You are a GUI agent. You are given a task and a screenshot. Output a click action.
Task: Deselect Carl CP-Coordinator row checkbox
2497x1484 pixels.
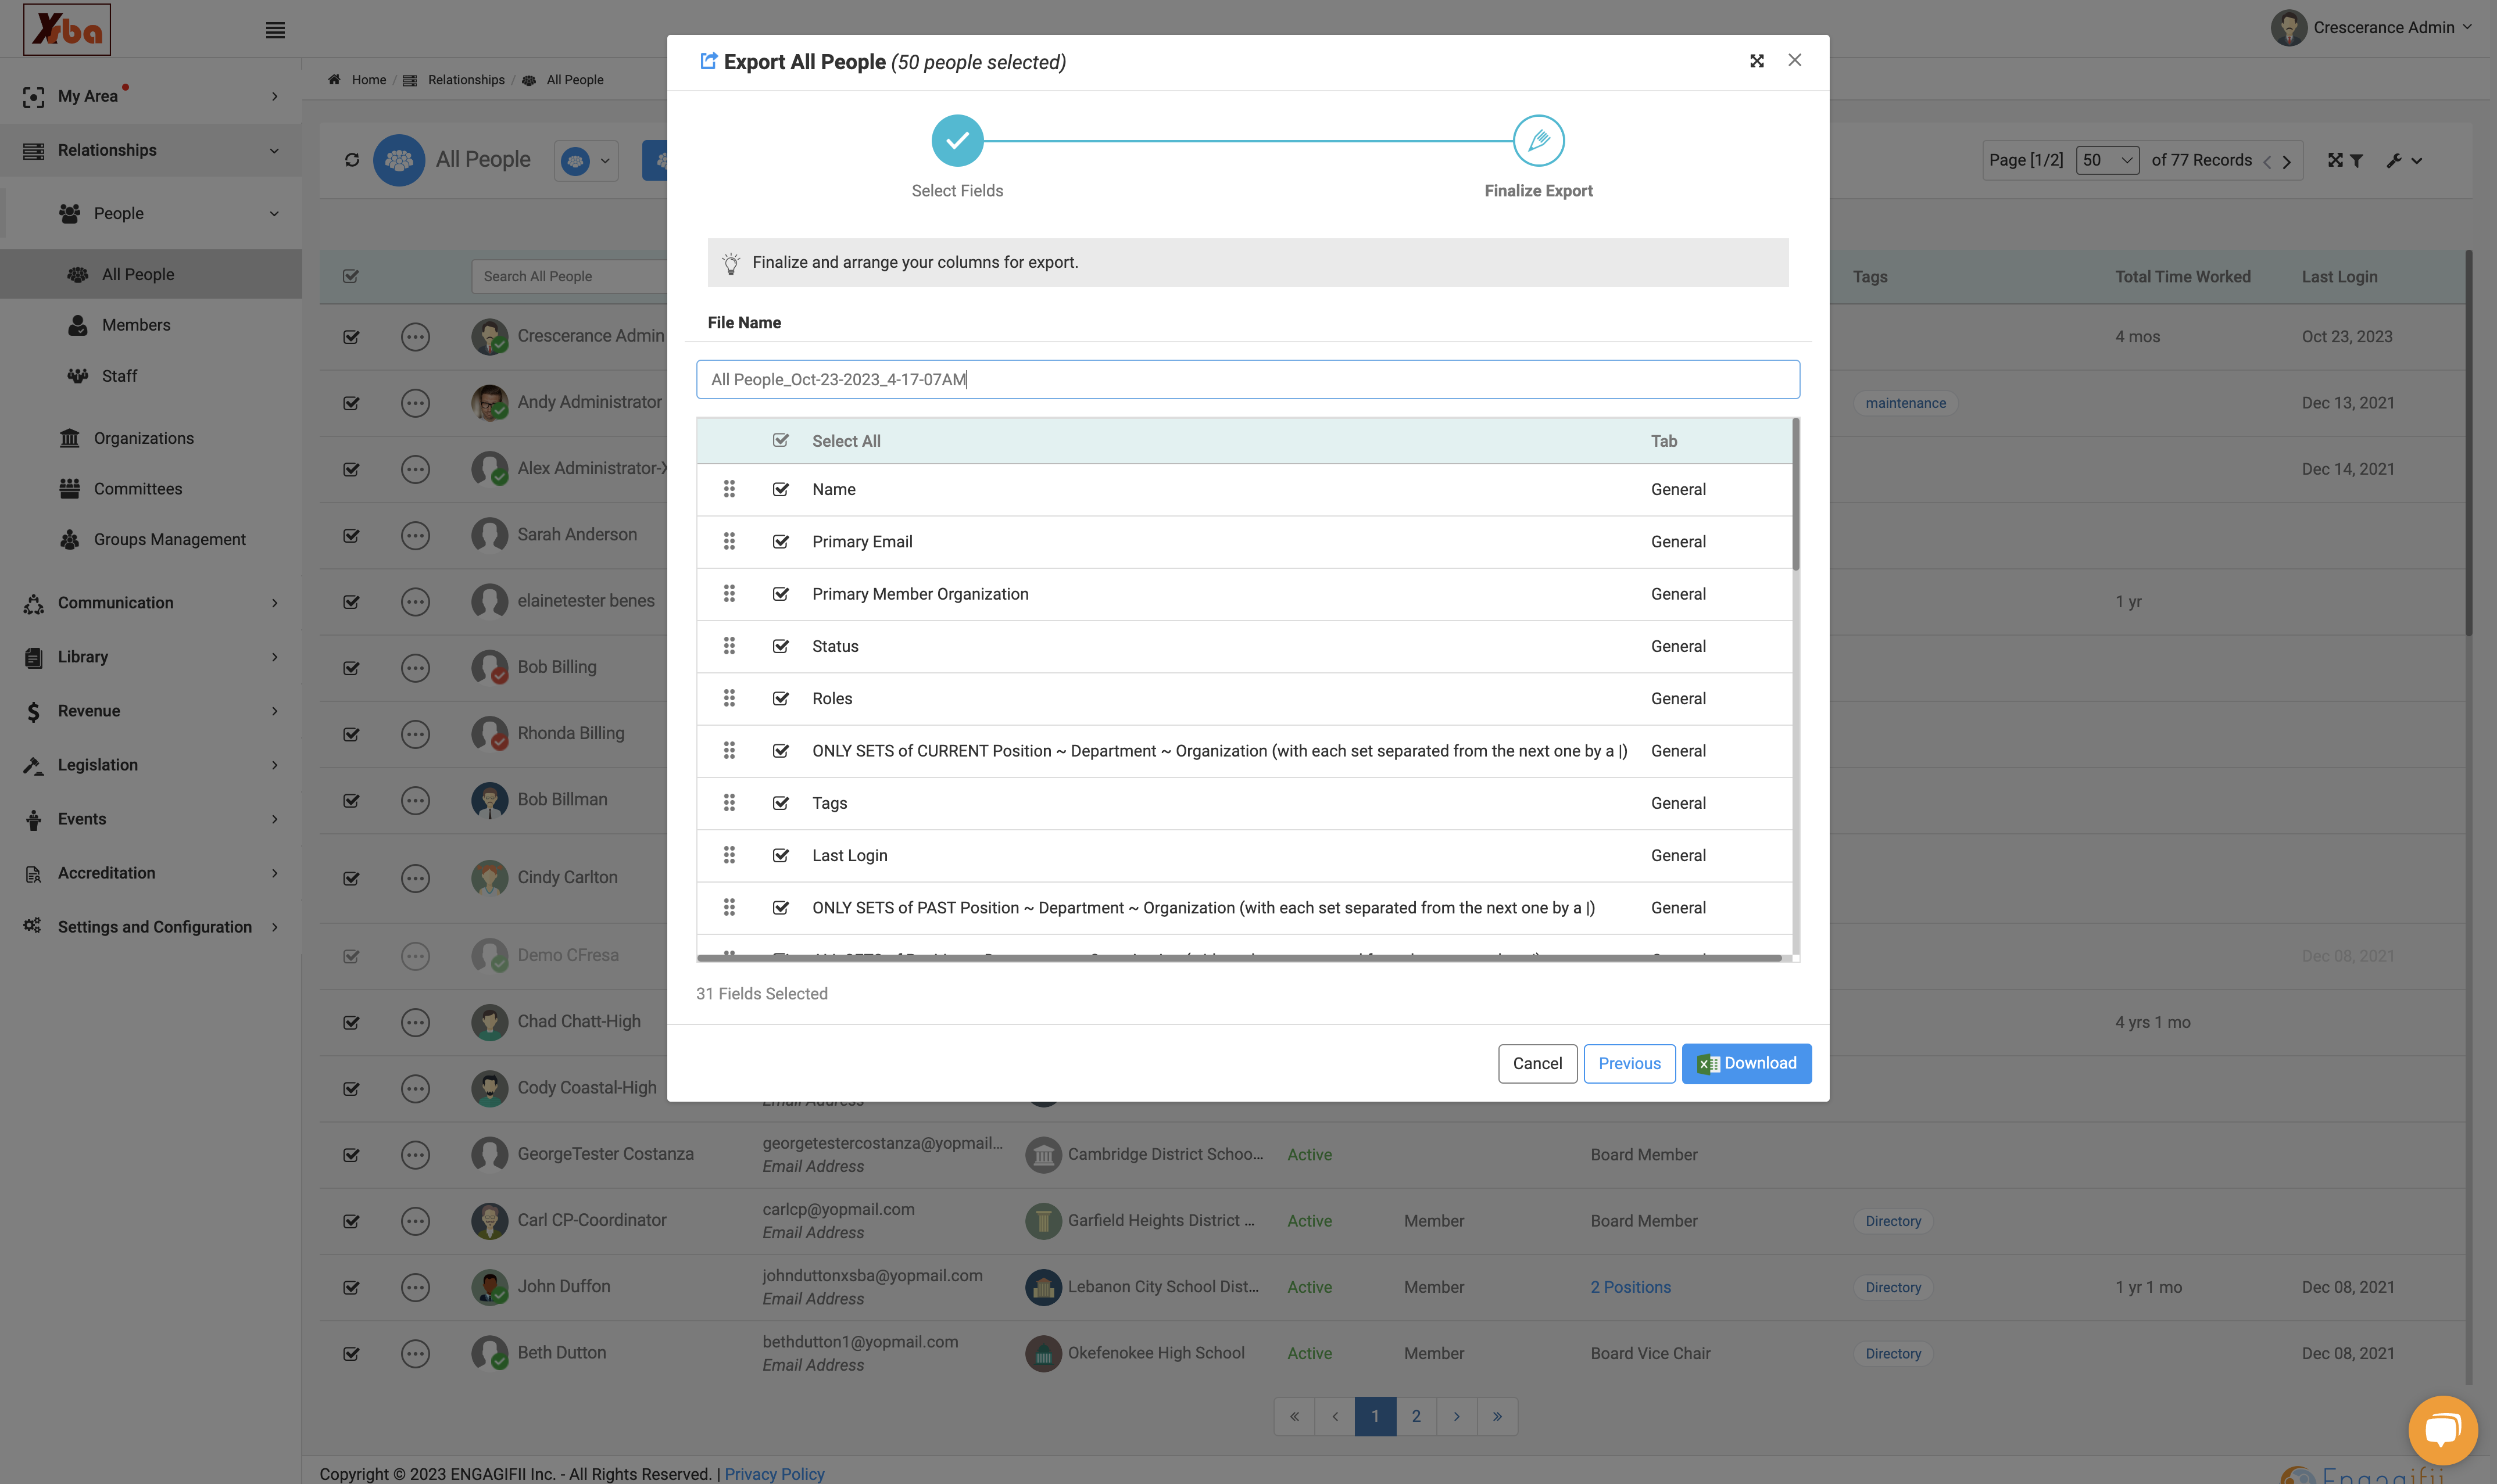[351, 1221]
